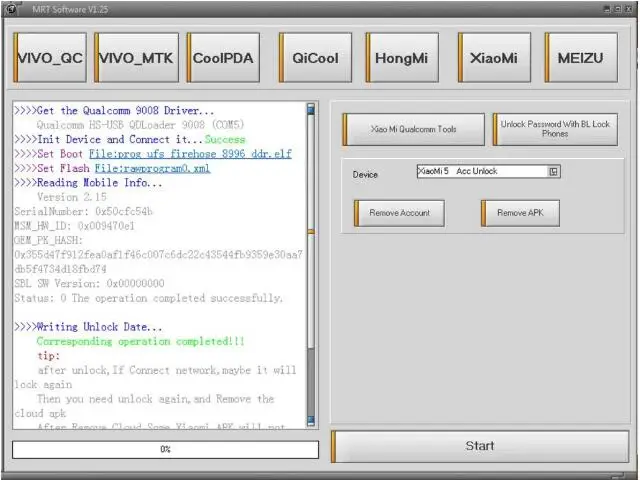Click the MRT Software app icon in title bar
640x480 pixels.
pyautogui.click(x=11, y=8)
